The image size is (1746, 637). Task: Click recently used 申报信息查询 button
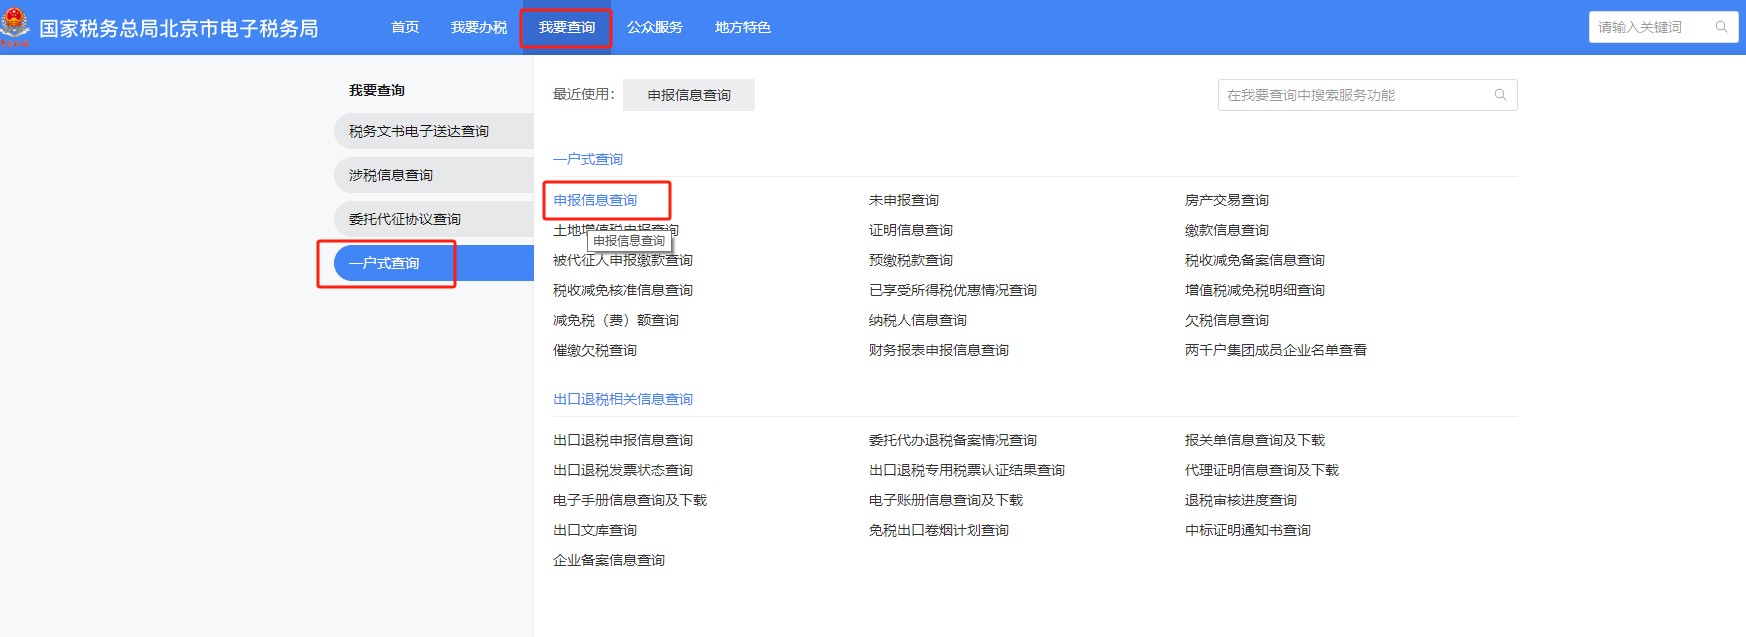pos(689,95)
